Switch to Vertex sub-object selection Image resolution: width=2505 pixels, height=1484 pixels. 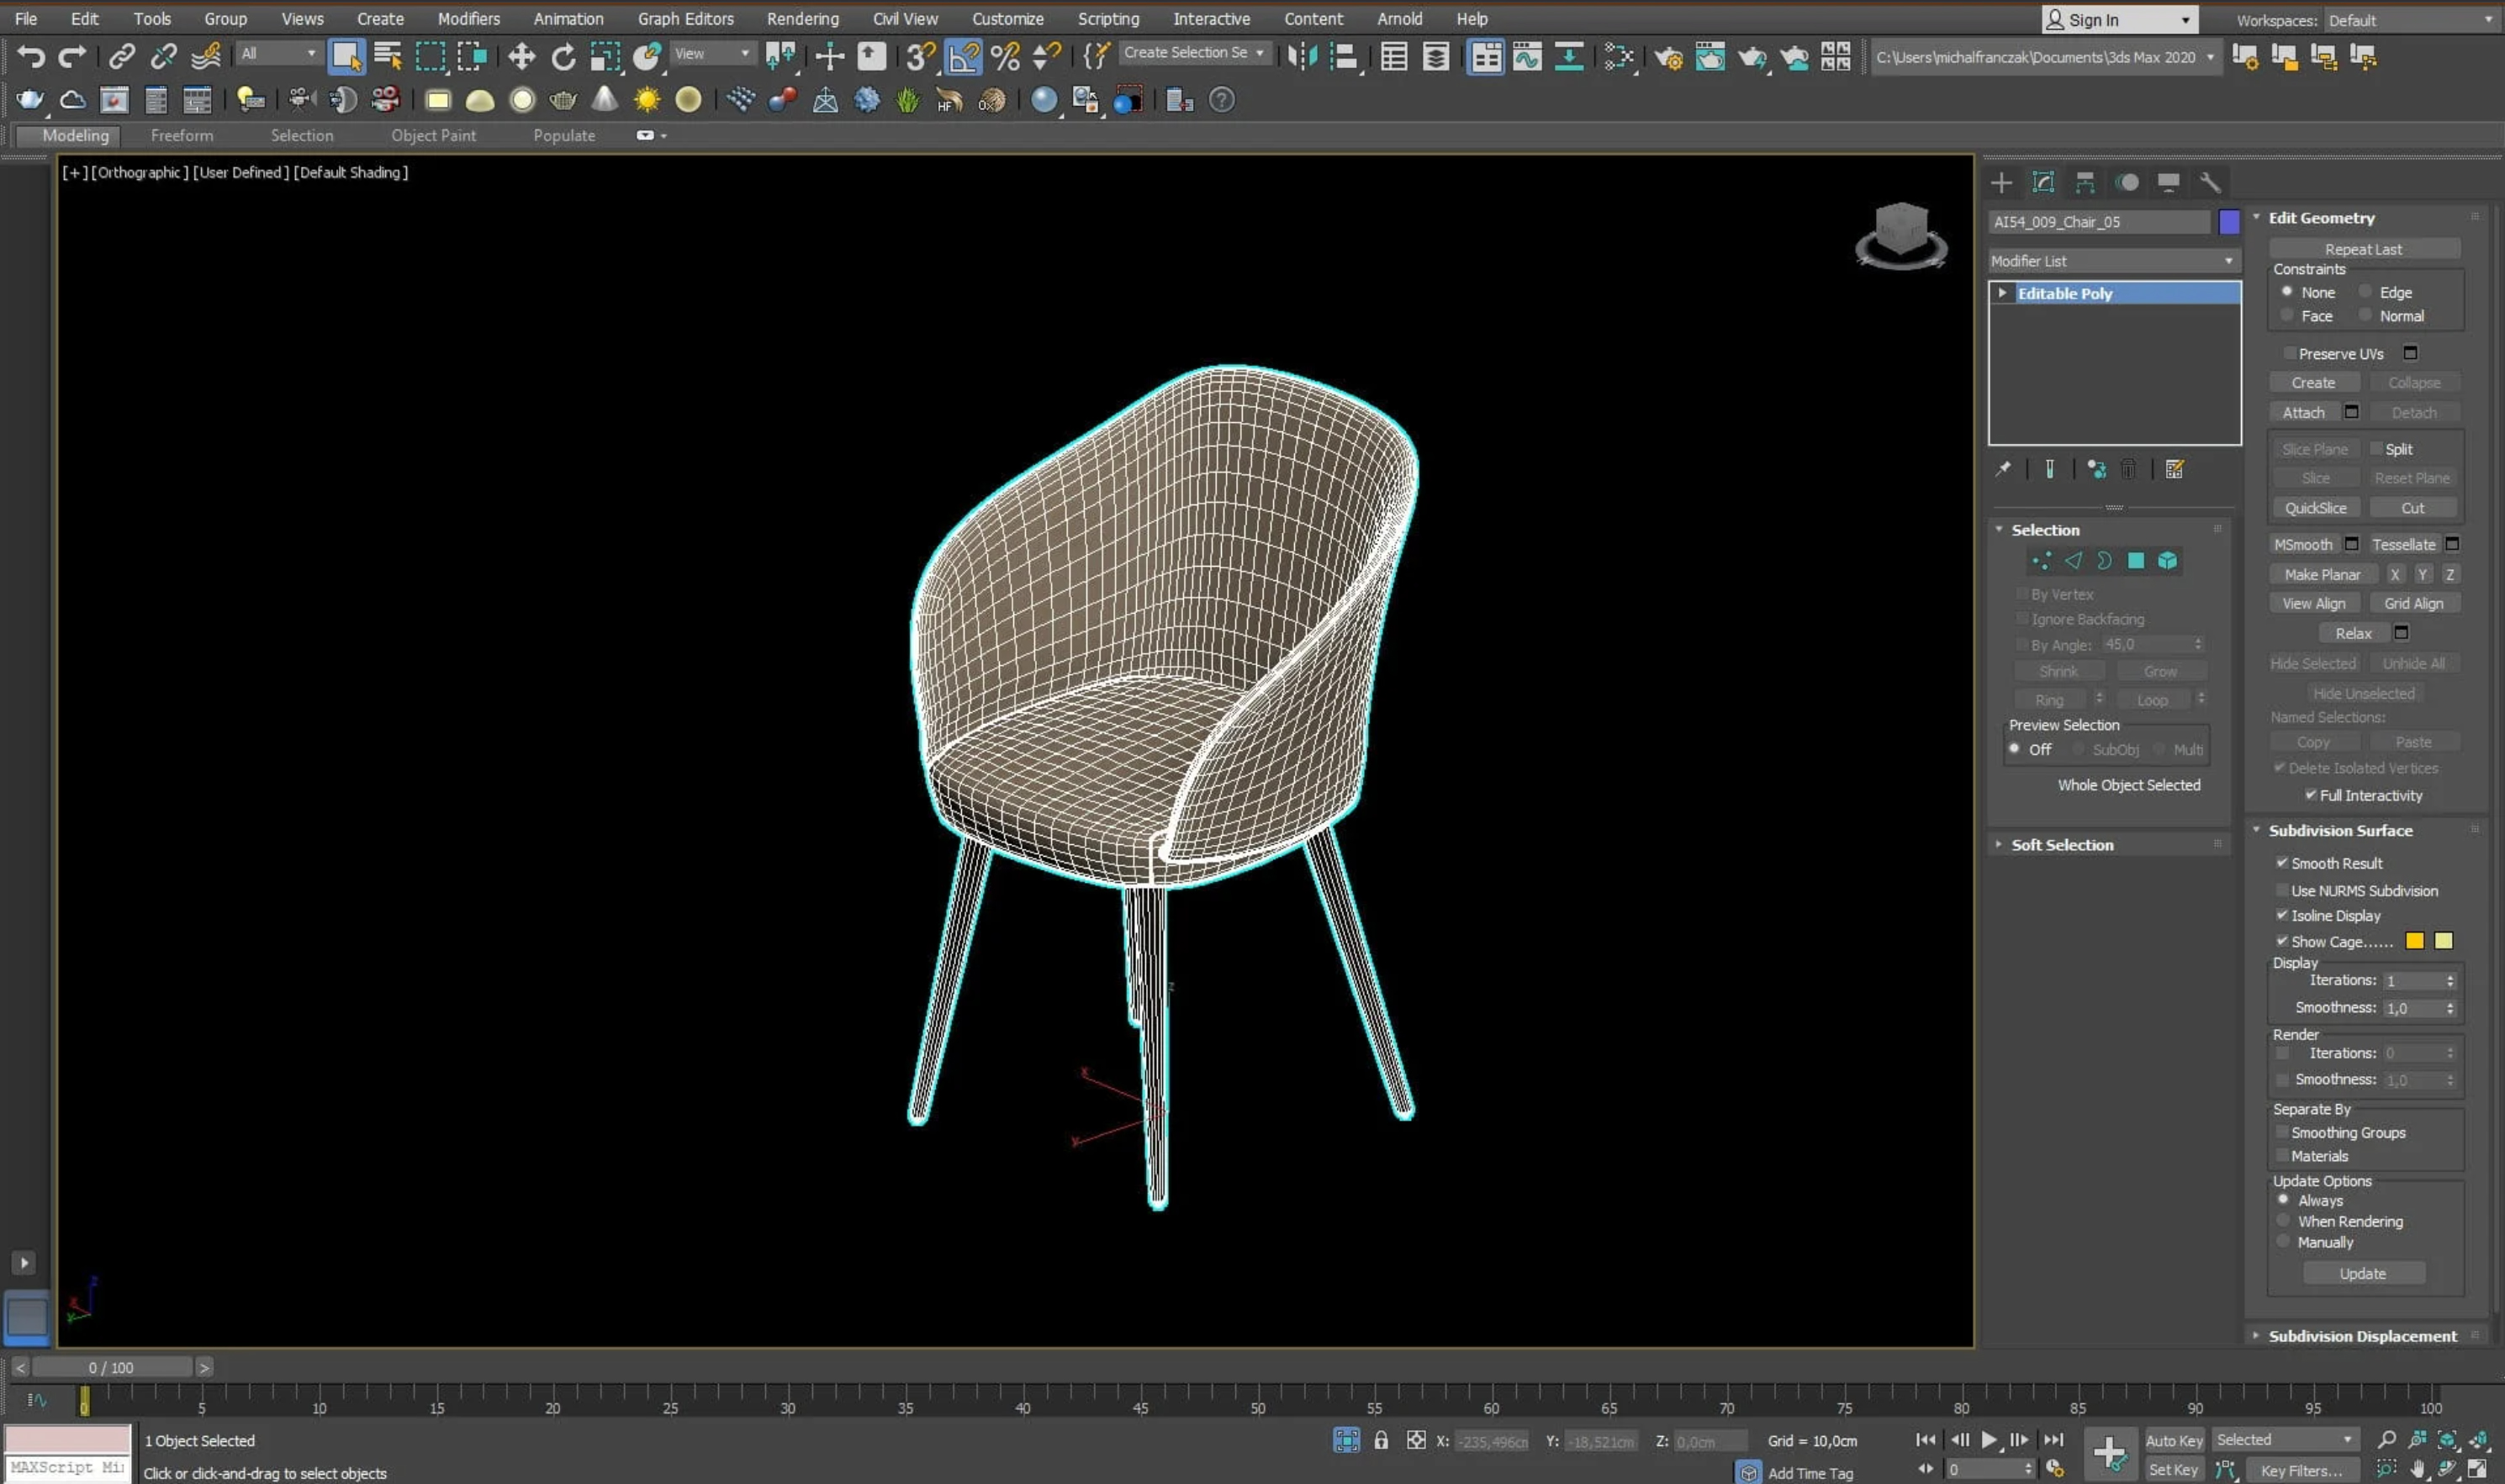2041,561
